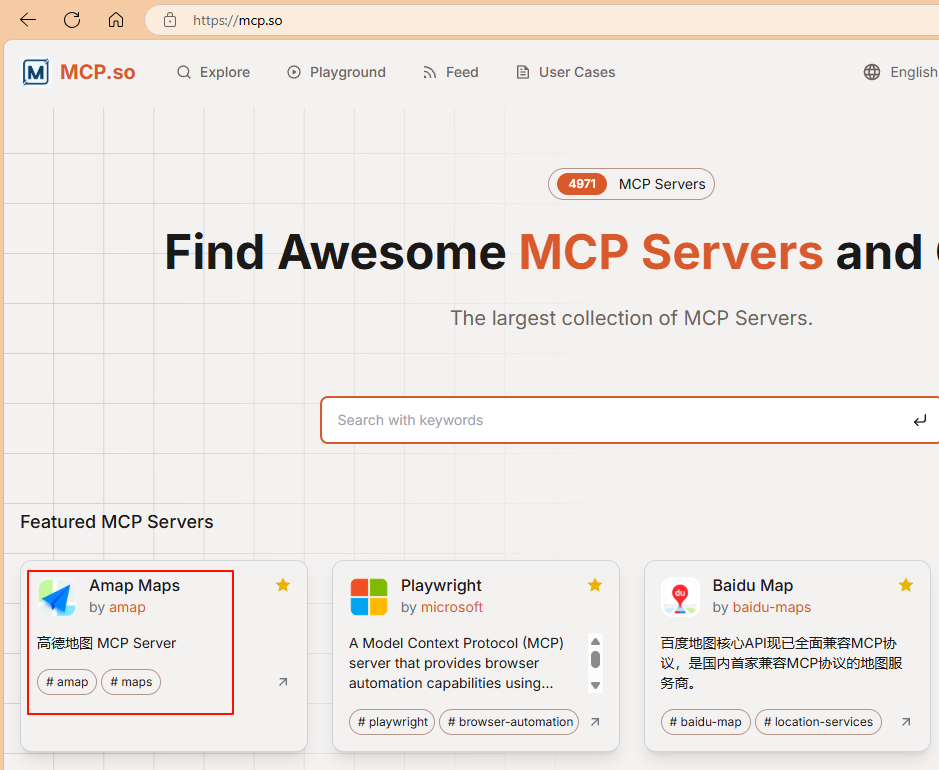Image resolution: width=939 pixels, height=770 pixels.
Task: Open Amap Maps via its external arrow icon
Action: click(283, 682)
